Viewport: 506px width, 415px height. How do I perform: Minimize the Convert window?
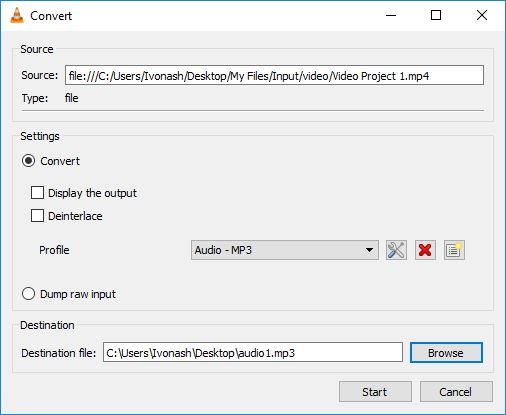391,15
